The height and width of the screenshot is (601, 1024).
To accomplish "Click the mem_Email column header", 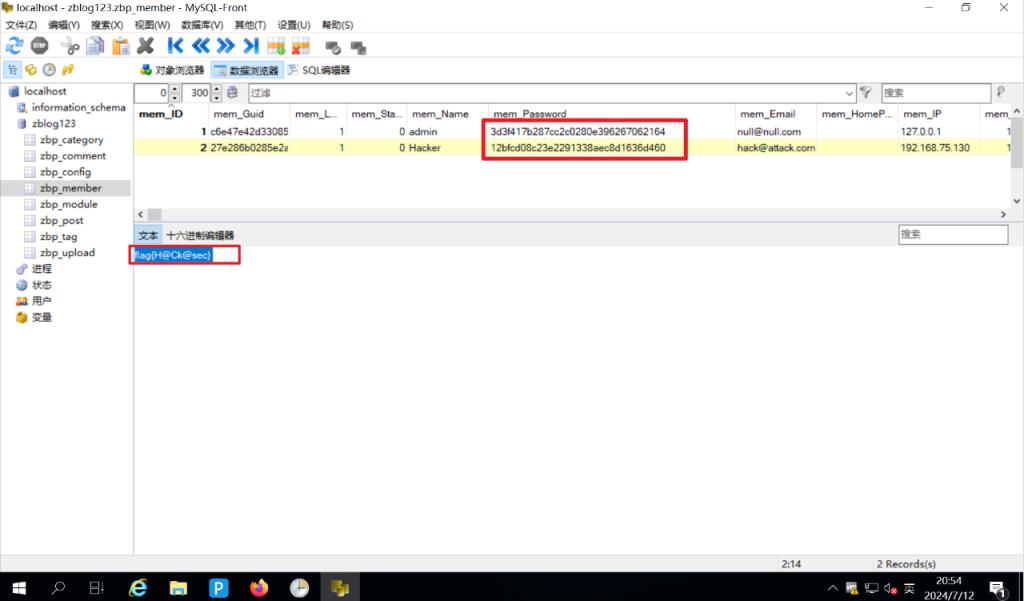I will click(x=767, y=114).
